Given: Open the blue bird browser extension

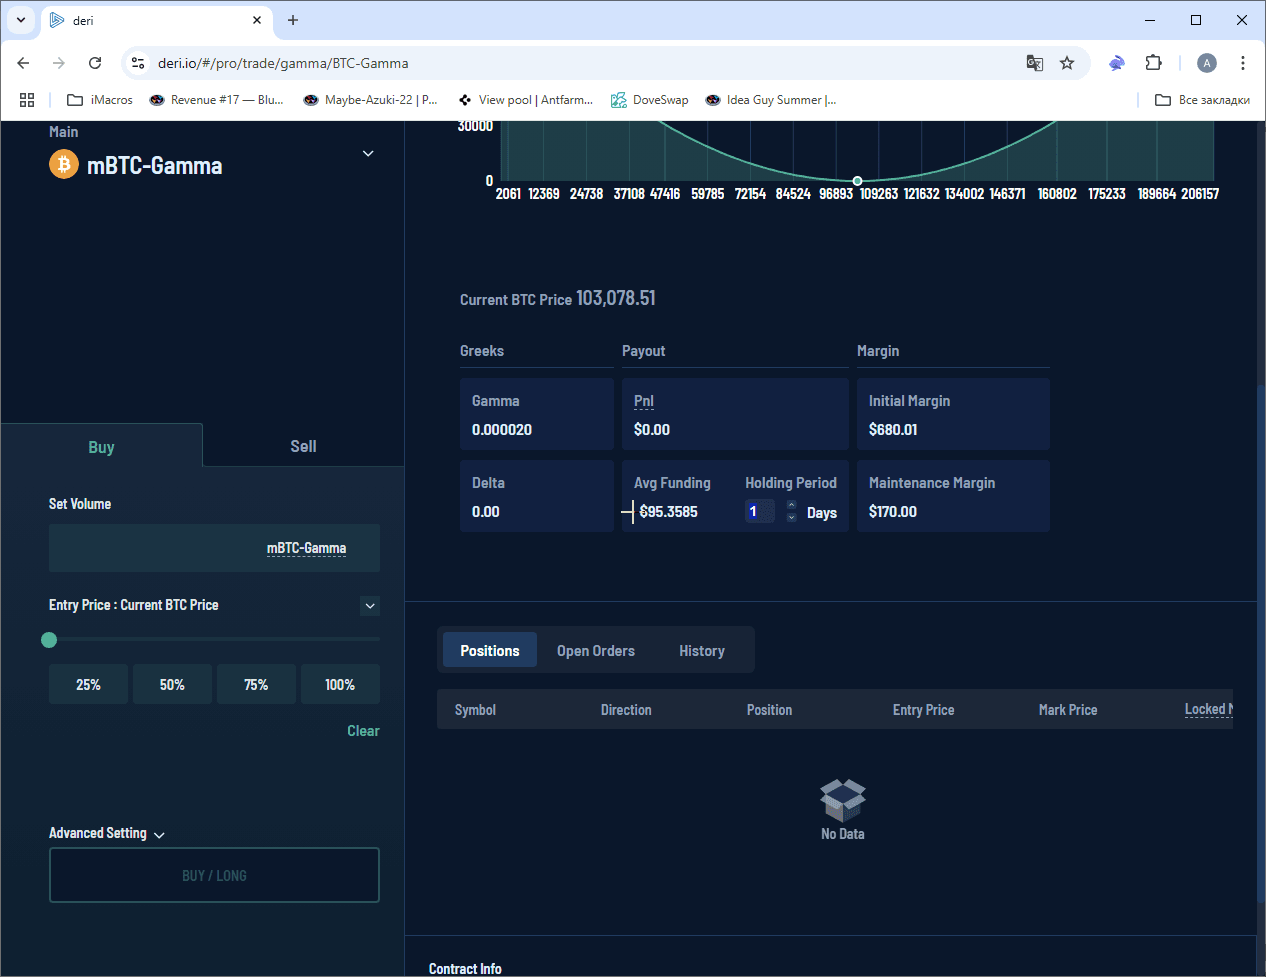Looking at the screenshot, I should [1117, 63].
